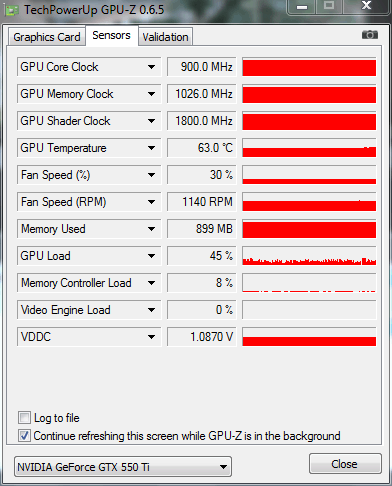Minimize the GPU-Z window

pyautogui.click(x=302, y=6)
